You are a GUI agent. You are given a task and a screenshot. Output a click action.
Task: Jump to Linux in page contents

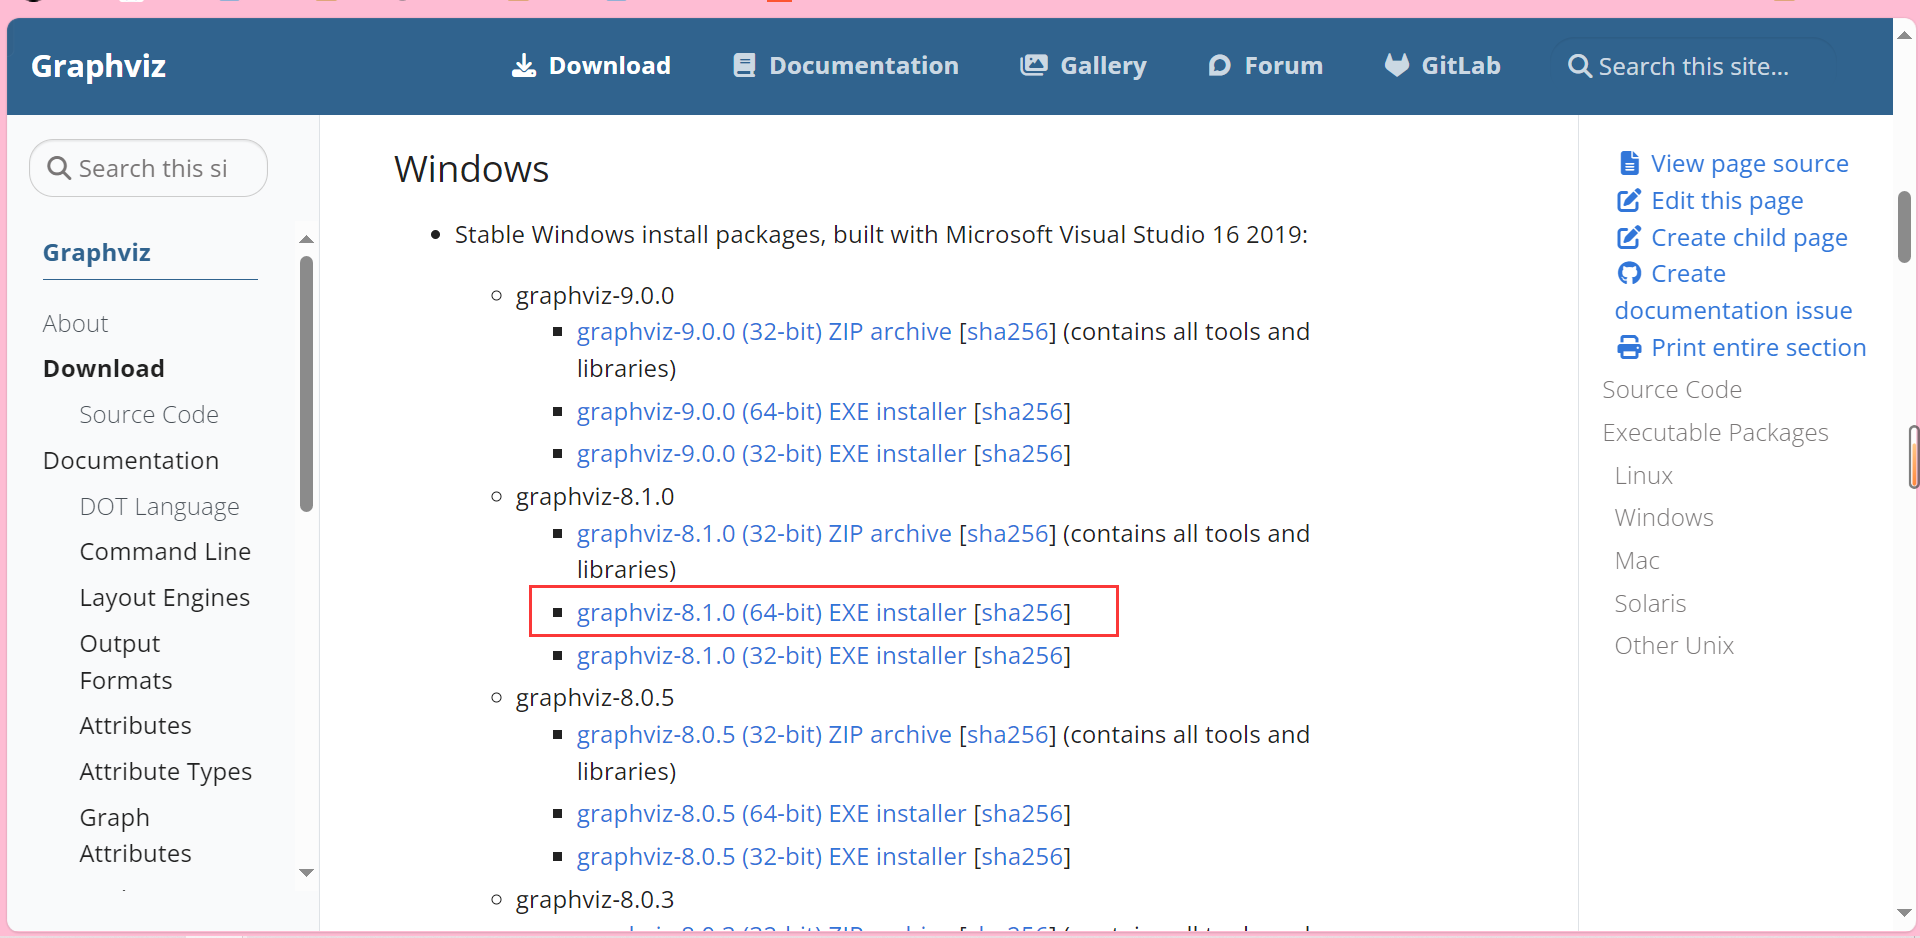point(1644,475)
